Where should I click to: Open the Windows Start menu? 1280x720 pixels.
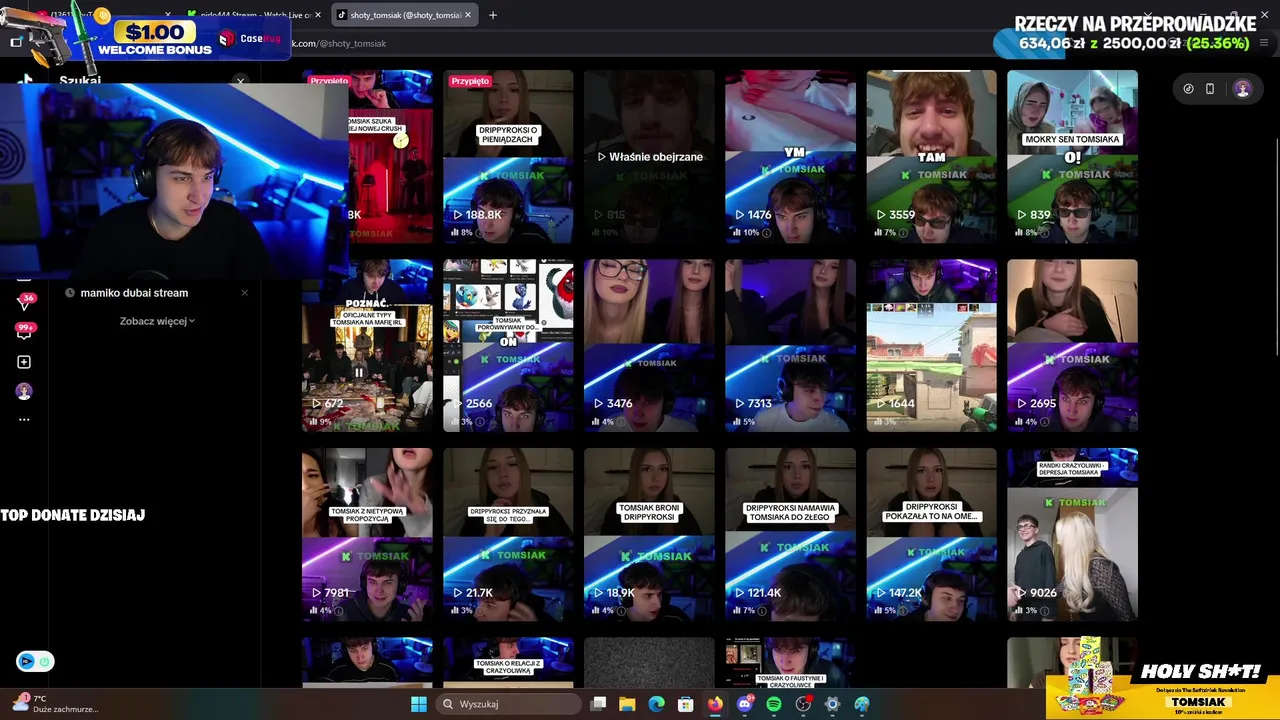[419, 704]
